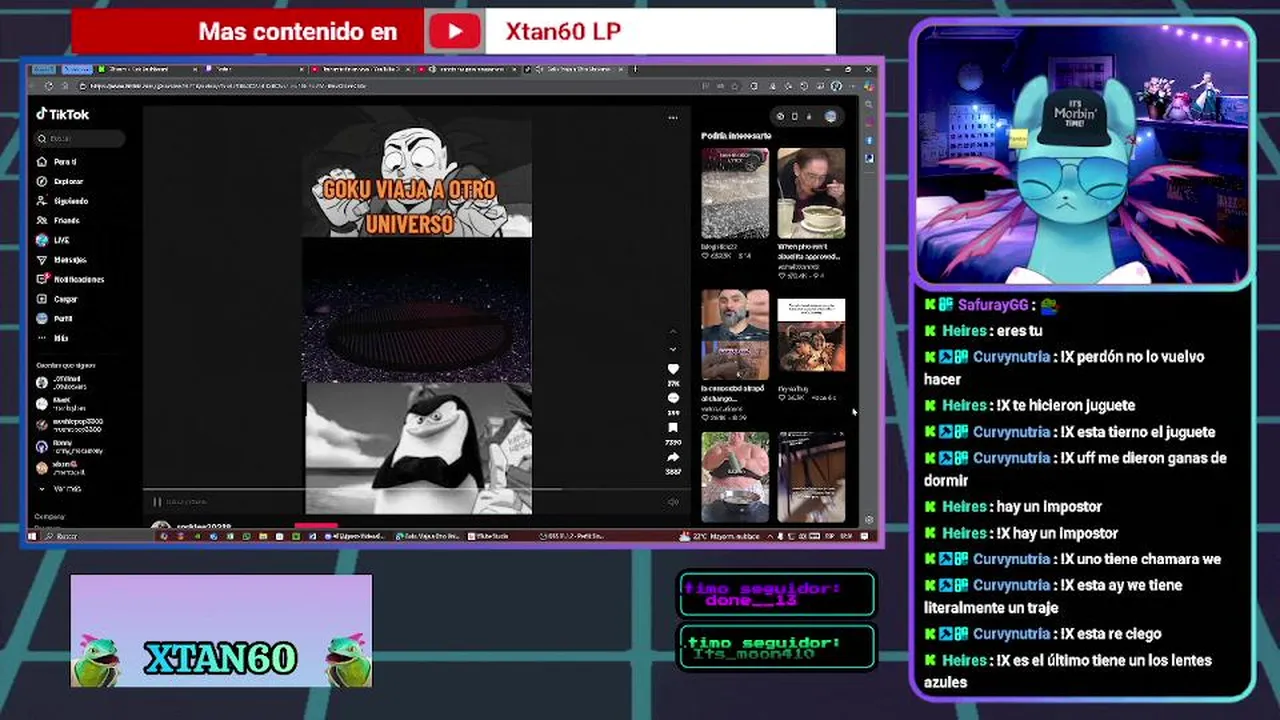The height and width of the screenshot is (720, 1280).
Task: Click SafurayGG's username in the chat
Action: tap(993, 305)
